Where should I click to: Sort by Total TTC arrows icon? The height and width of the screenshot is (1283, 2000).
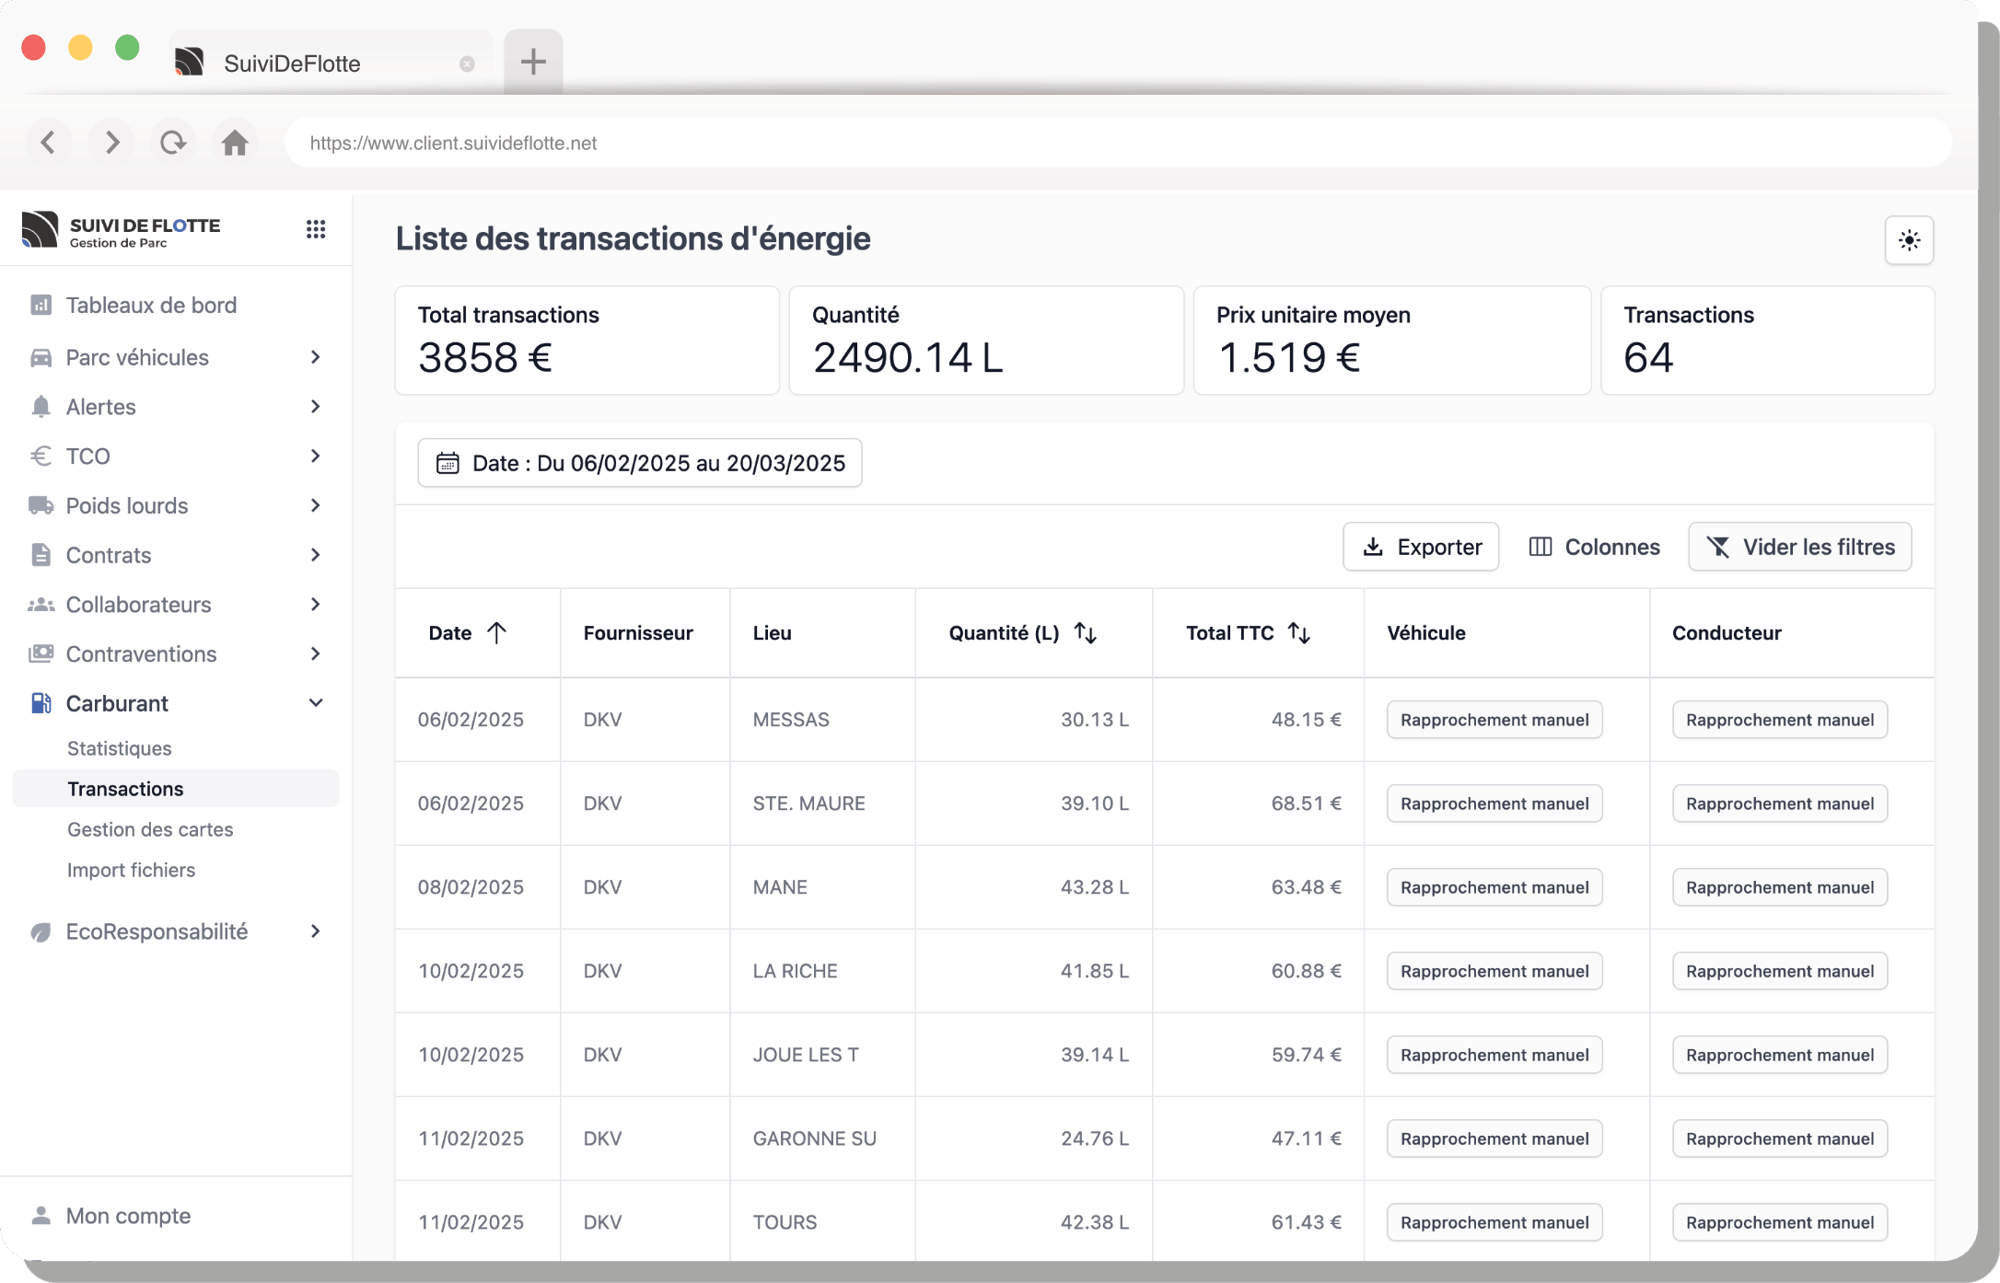1299,632
